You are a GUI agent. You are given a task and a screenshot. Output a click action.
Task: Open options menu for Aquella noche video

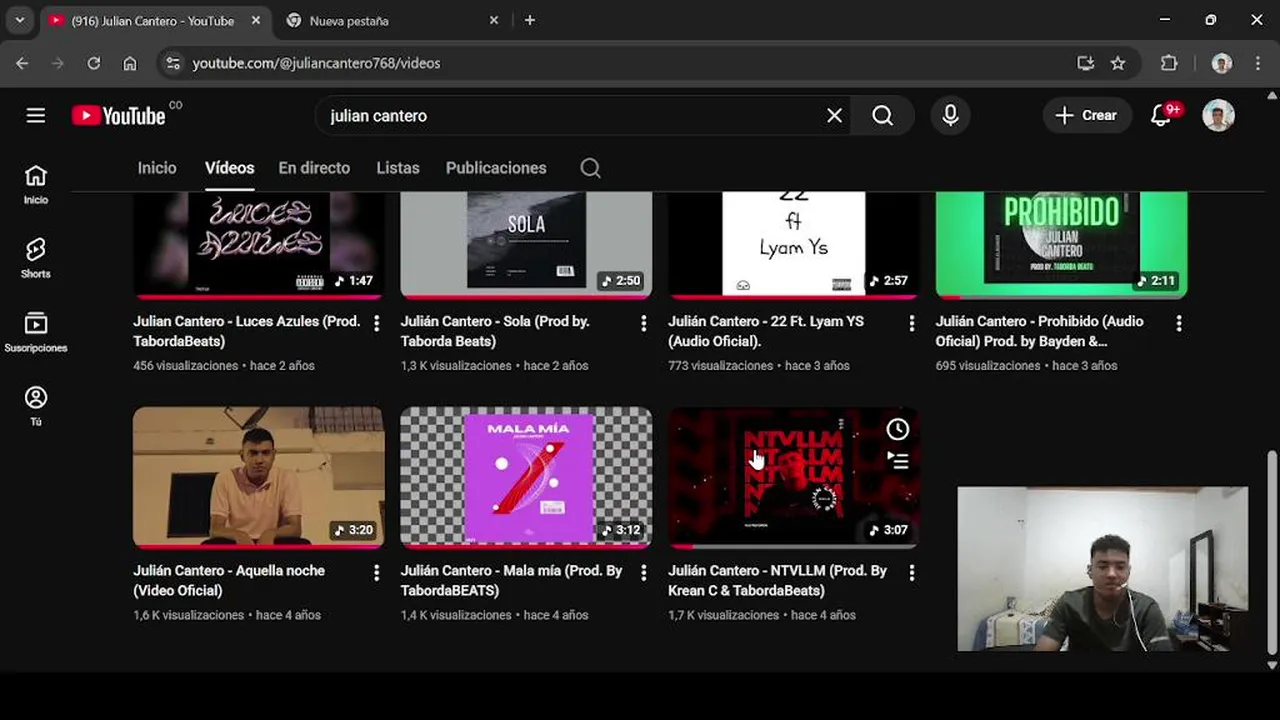[376, 573]
